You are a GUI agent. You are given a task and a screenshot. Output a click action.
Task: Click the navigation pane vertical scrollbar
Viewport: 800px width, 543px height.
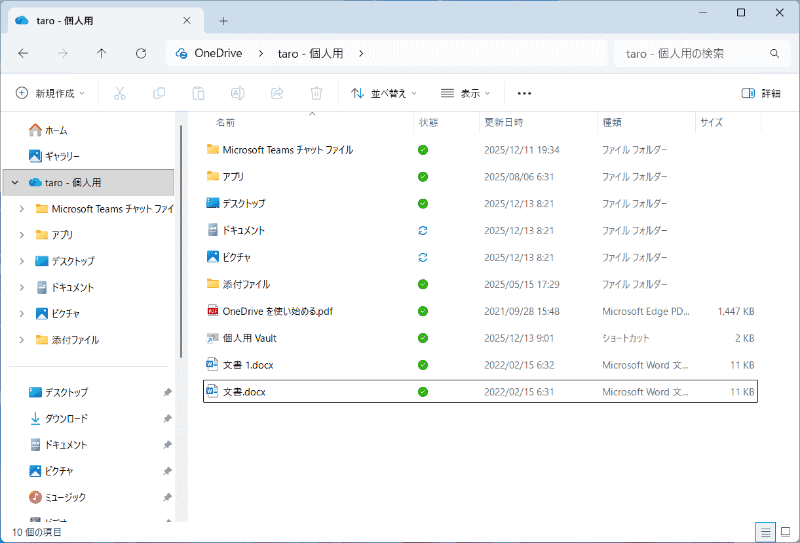[181, 240]
